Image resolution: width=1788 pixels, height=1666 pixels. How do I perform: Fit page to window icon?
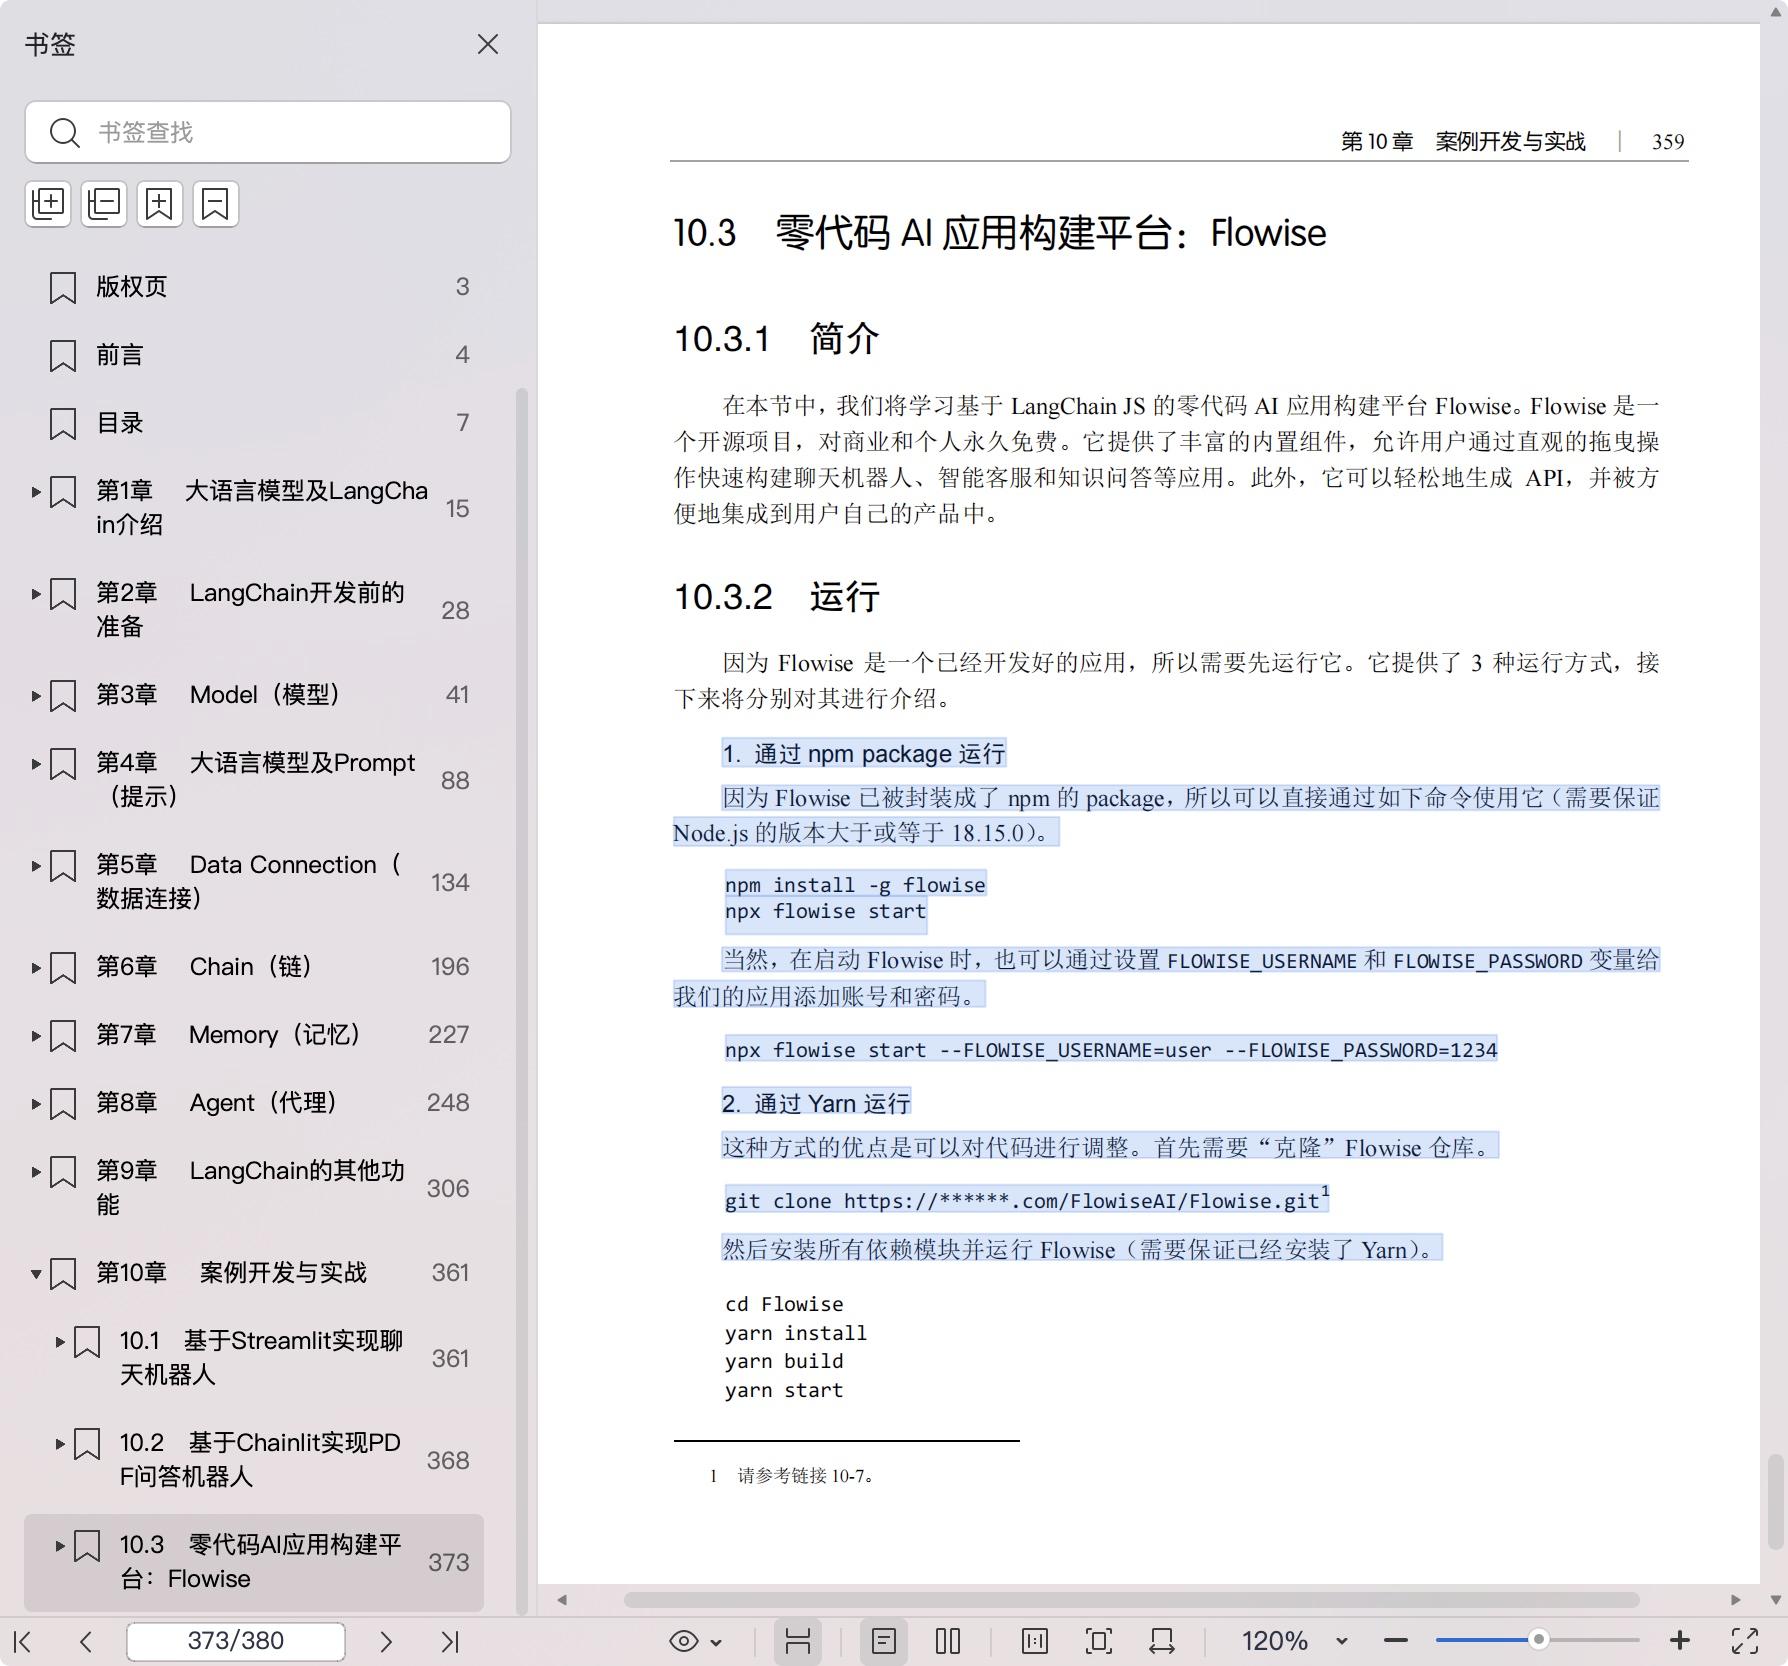(x=1098, y=1641)
